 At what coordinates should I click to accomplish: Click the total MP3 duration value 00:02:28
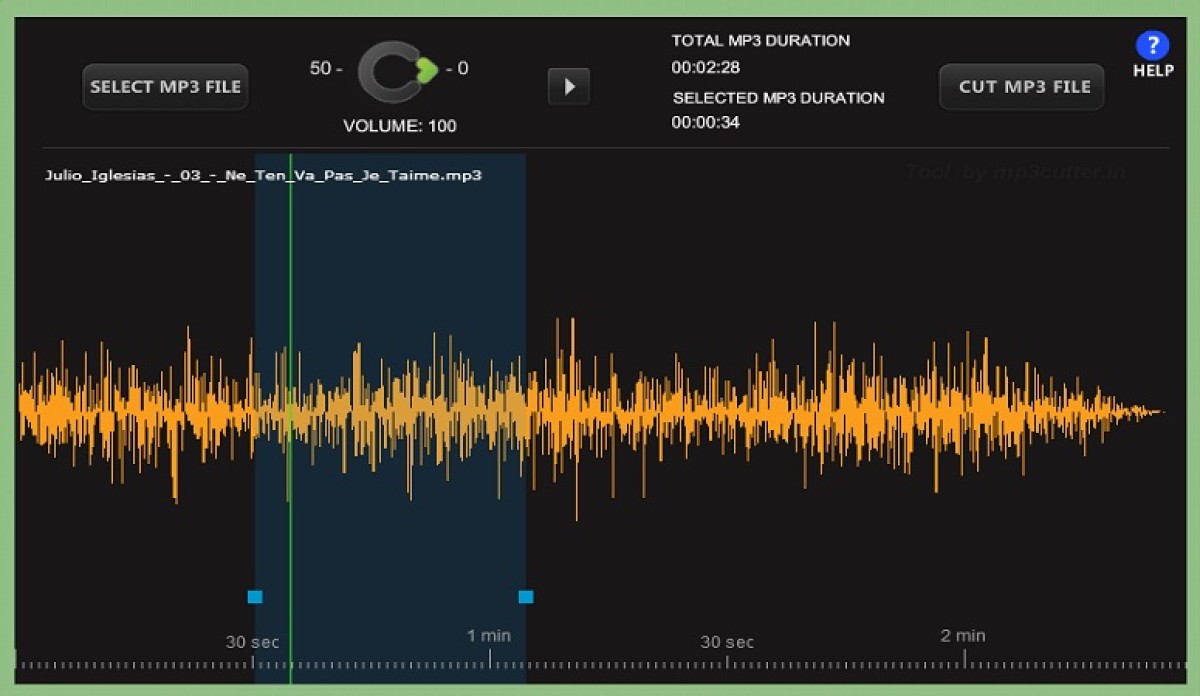(705, 68)
